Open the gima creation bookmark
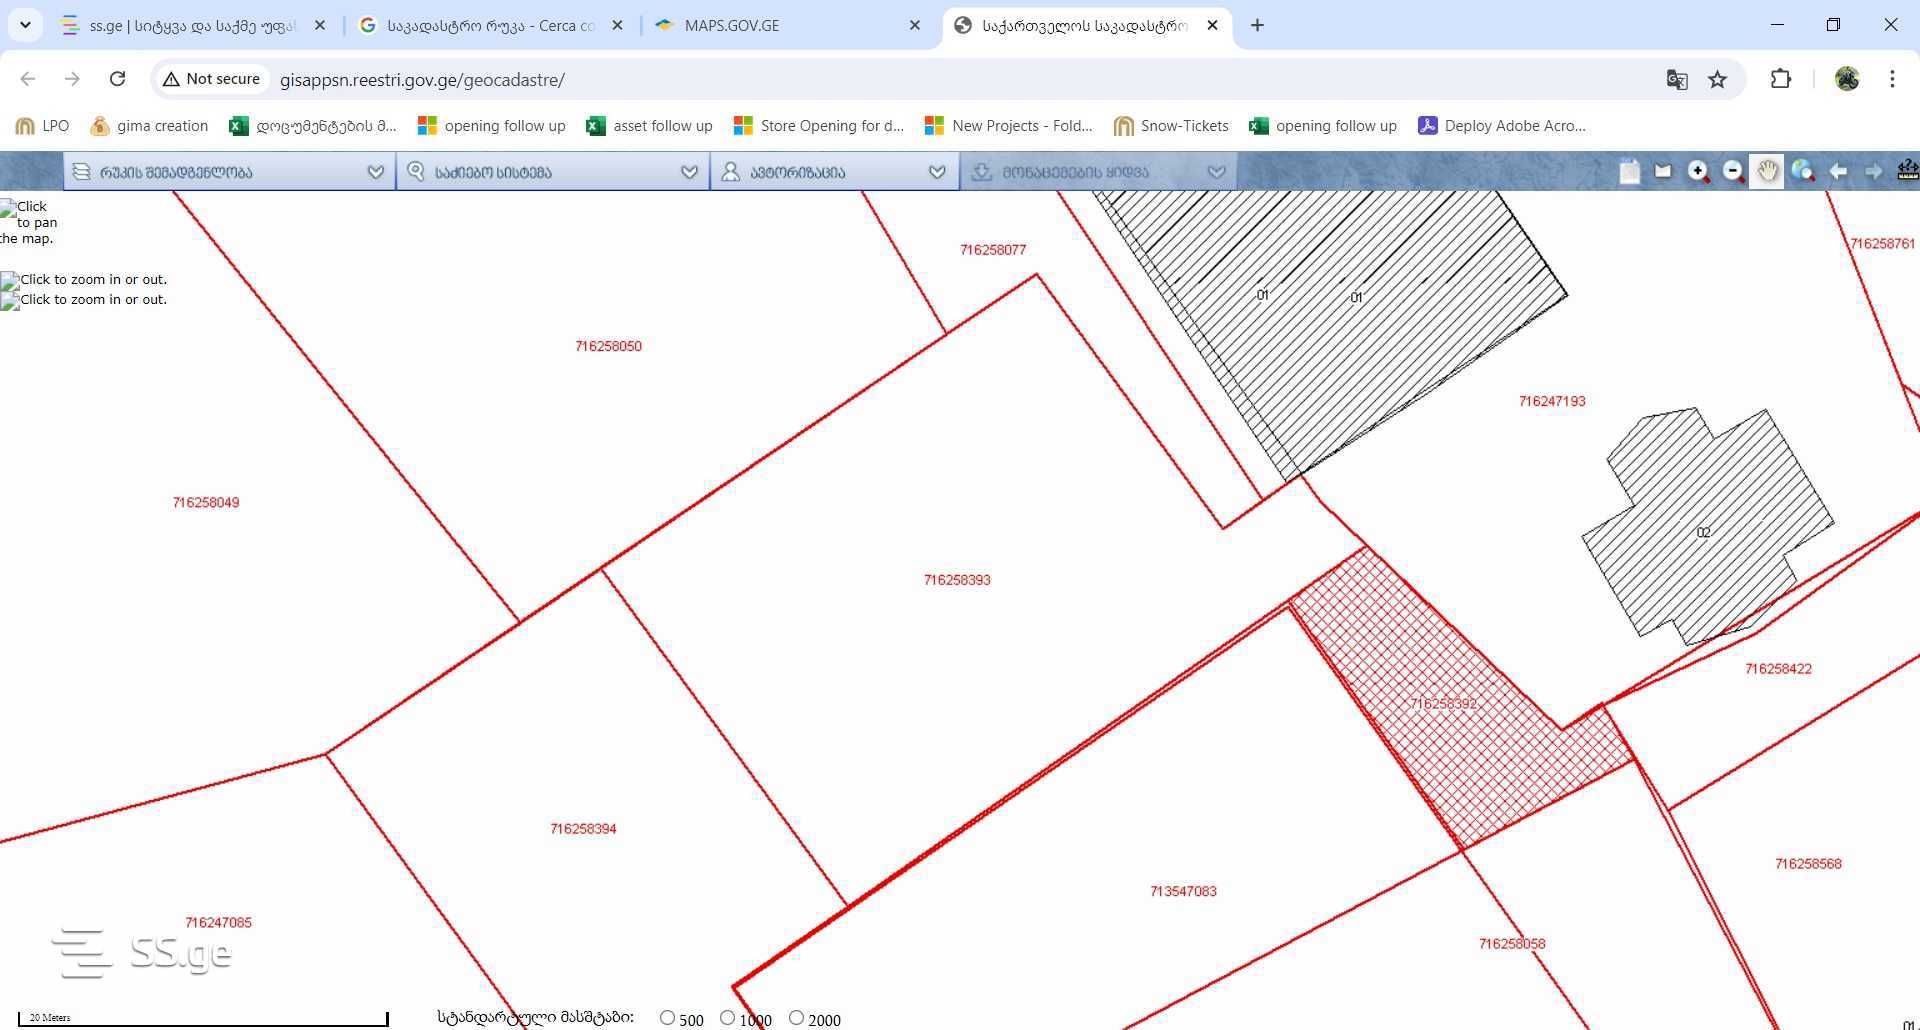 pos(149,126)
